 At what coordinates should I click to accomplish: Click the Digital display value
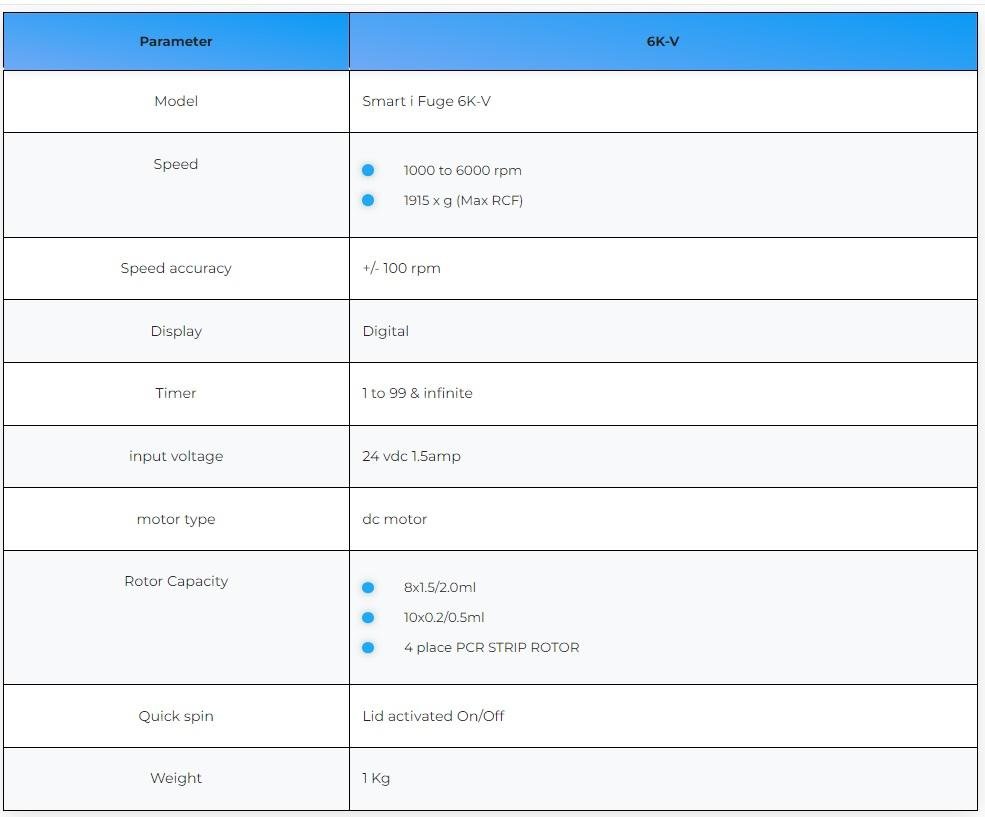click(x=385, y=331)
